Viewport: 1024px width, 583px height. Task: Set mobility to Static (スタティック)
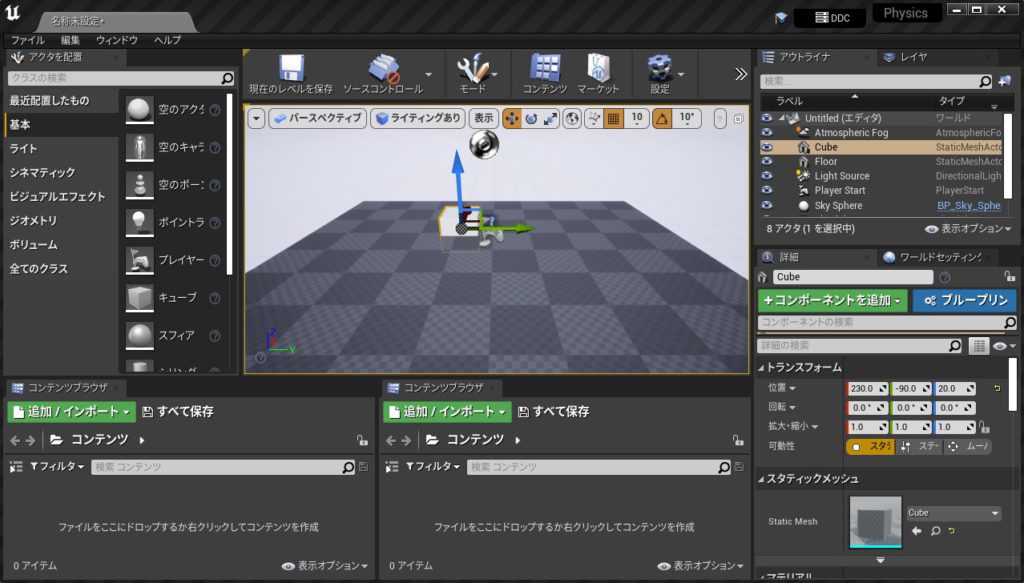tap(871, 447)
